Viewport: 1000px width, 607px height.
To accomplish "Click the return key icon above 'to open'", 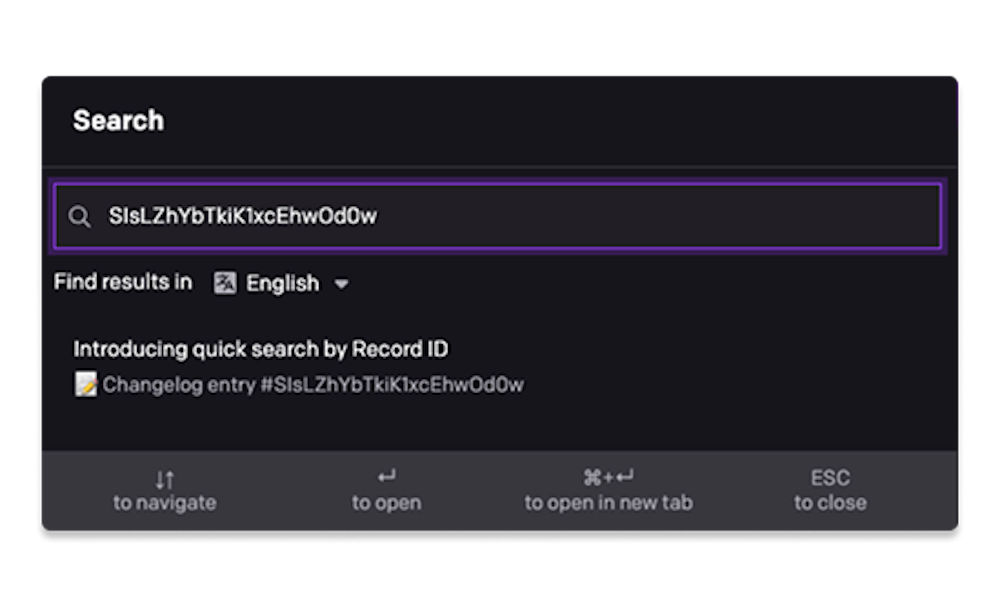I will click(386, 476).
